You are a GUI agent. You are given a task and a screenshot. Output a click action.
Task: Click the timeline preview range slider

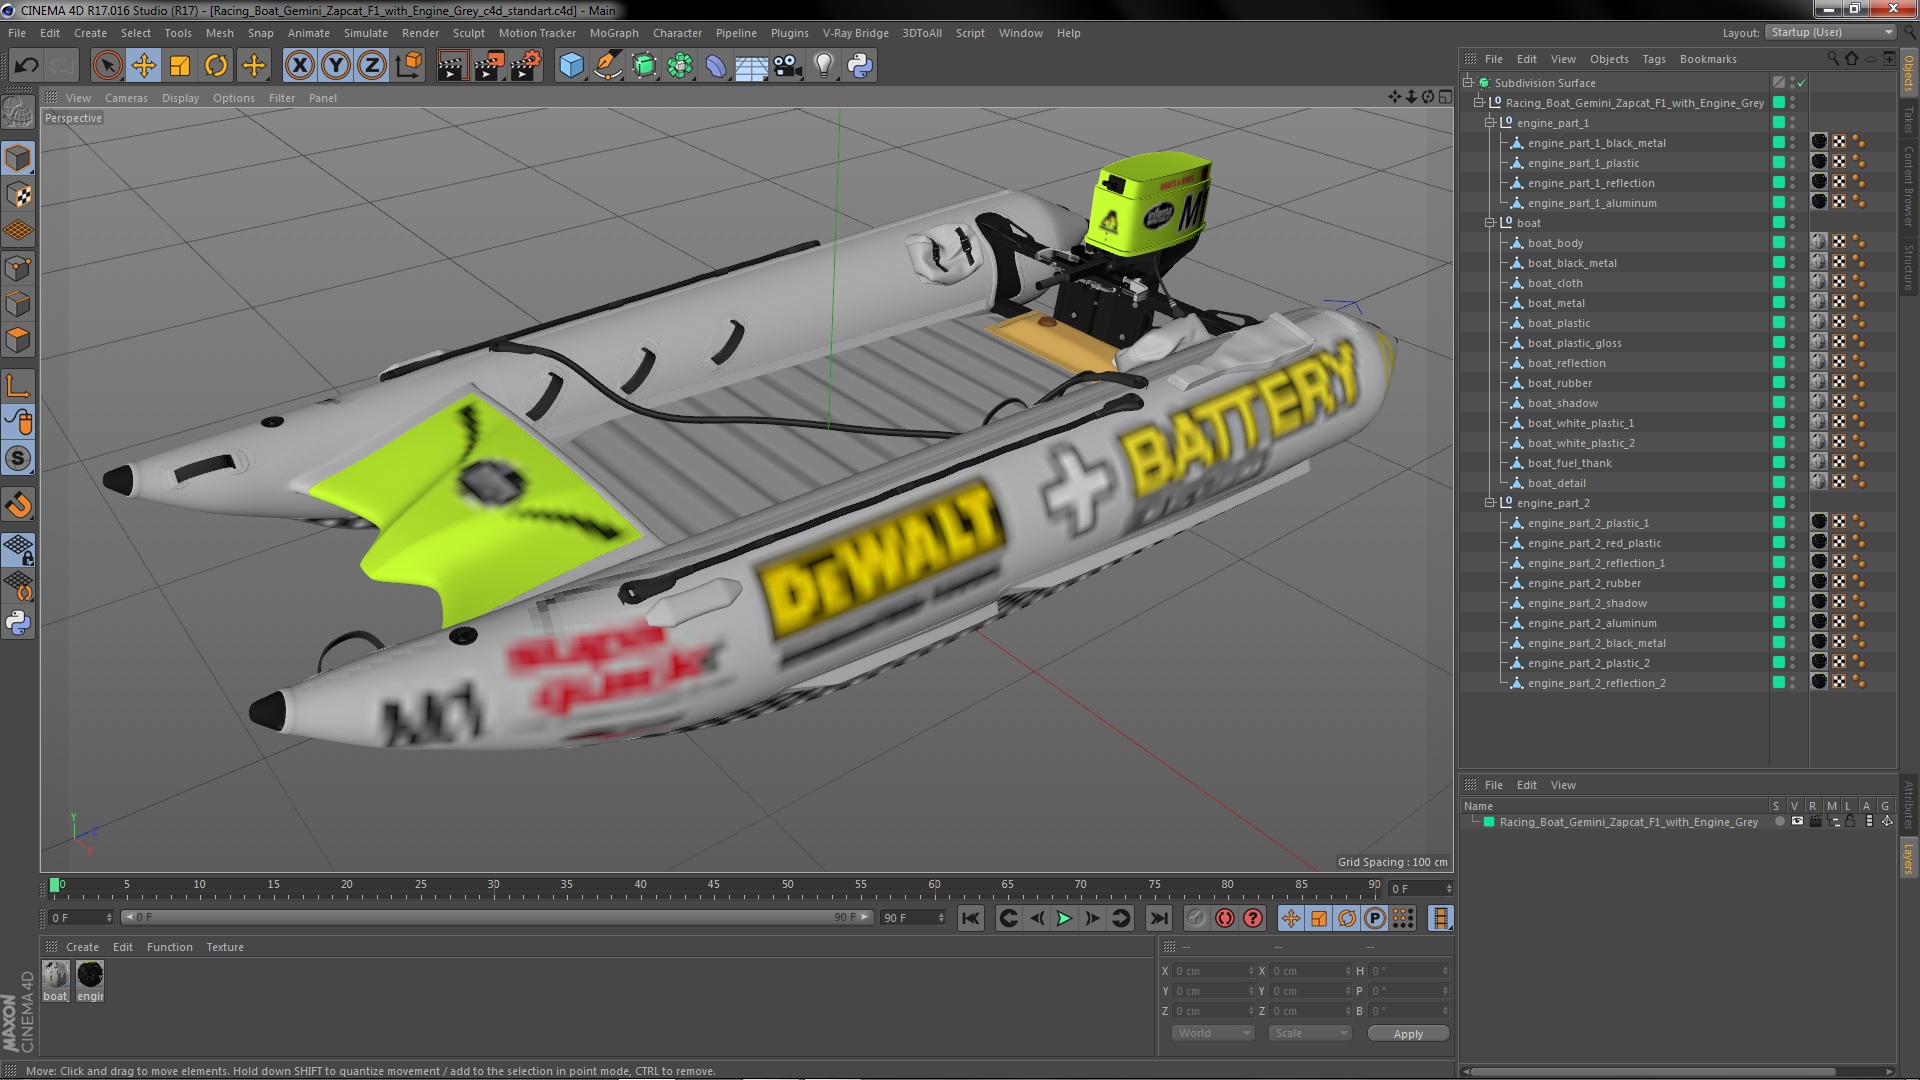497,917
